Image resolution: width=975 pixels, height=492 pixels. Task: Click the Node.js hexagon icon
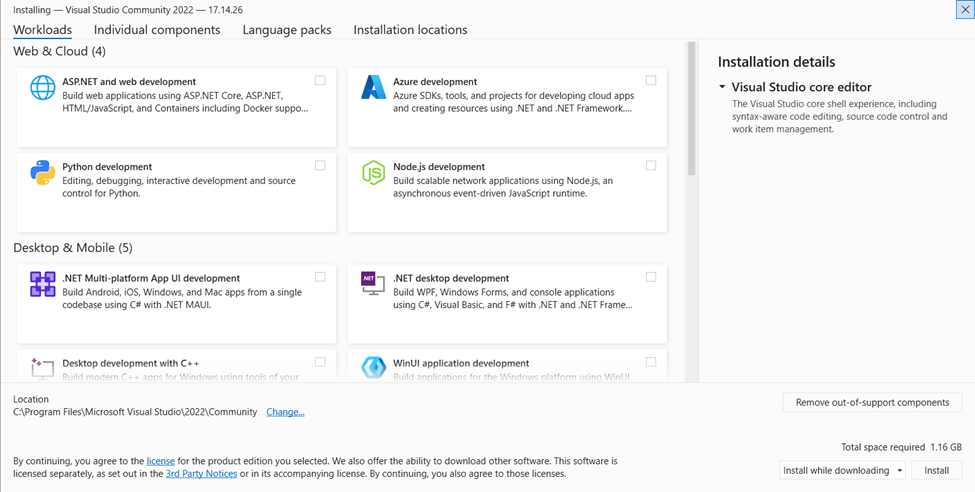point(373,173)
